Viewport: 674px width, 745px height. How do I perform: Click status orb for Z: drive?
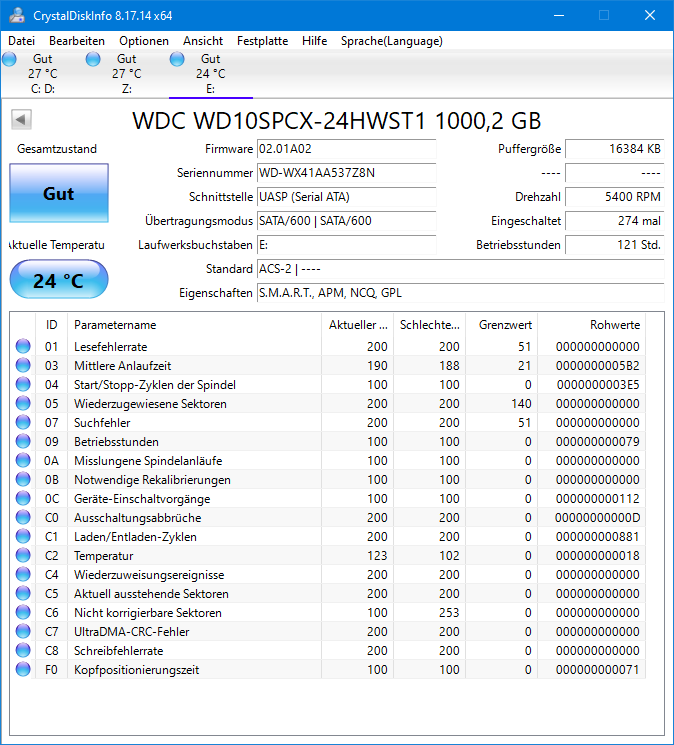click(93, 59)
